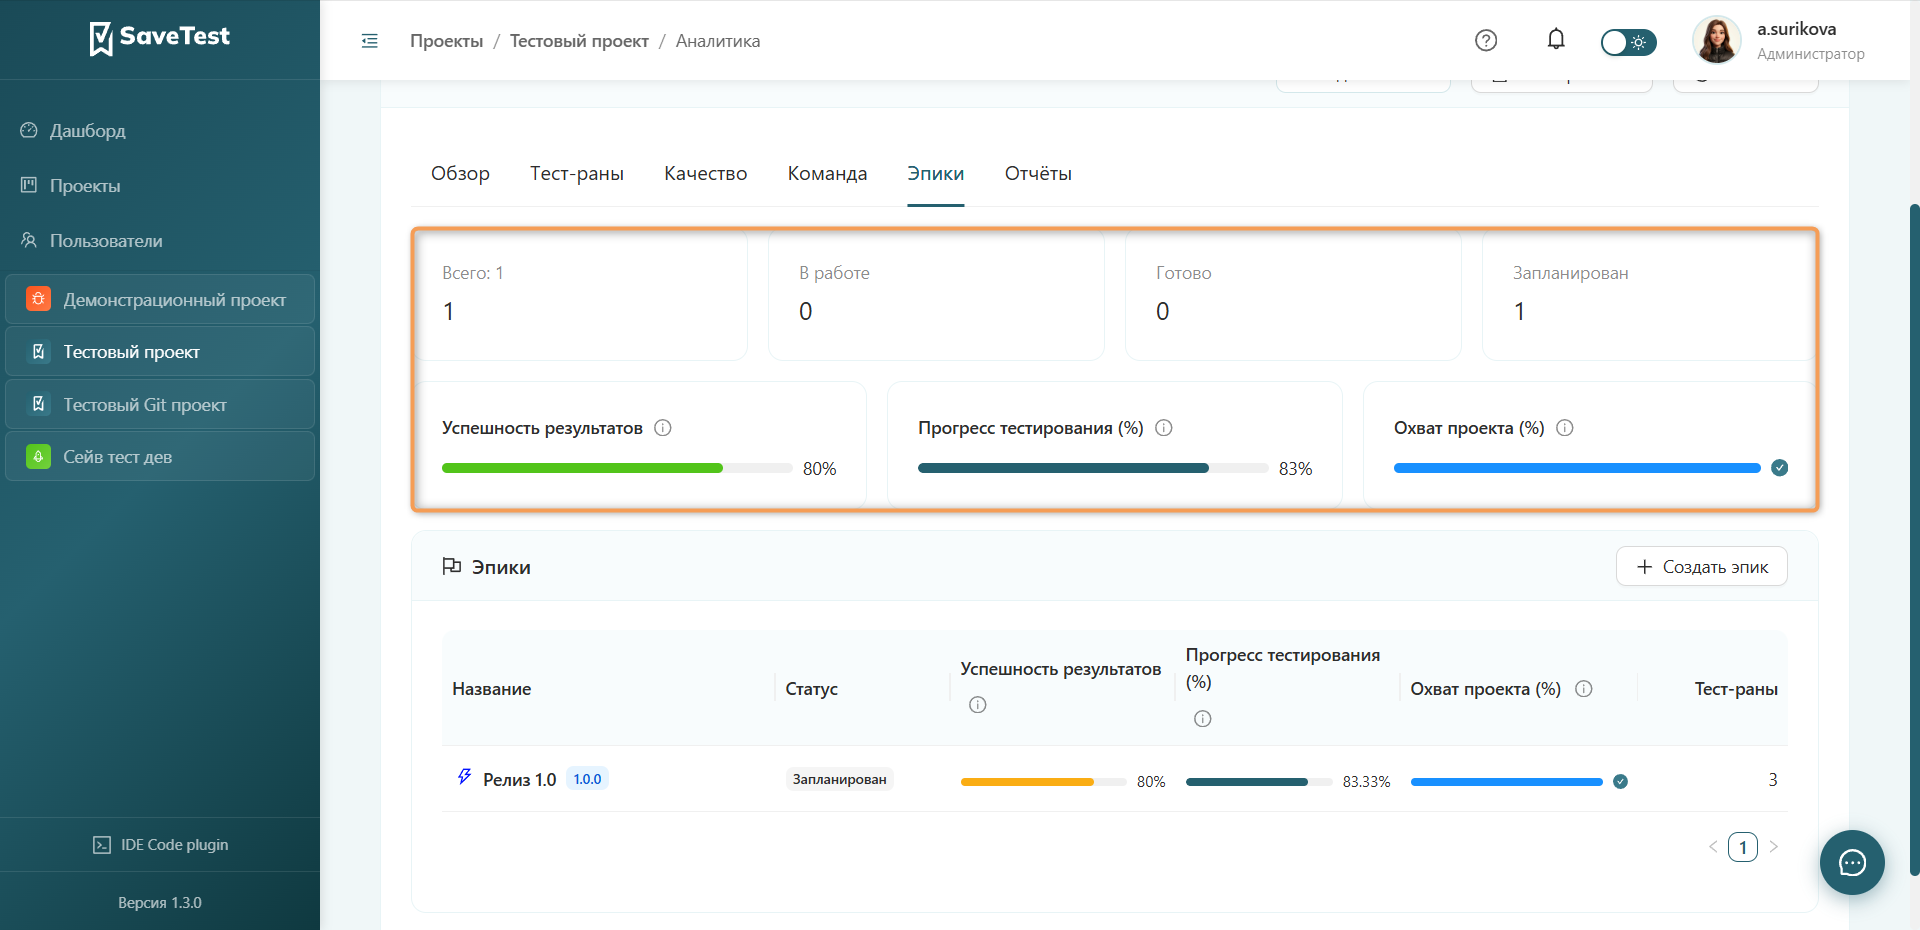1920x930 pixels.
Task: Open the notifications bell
Action: click(x=1556, y=40)
